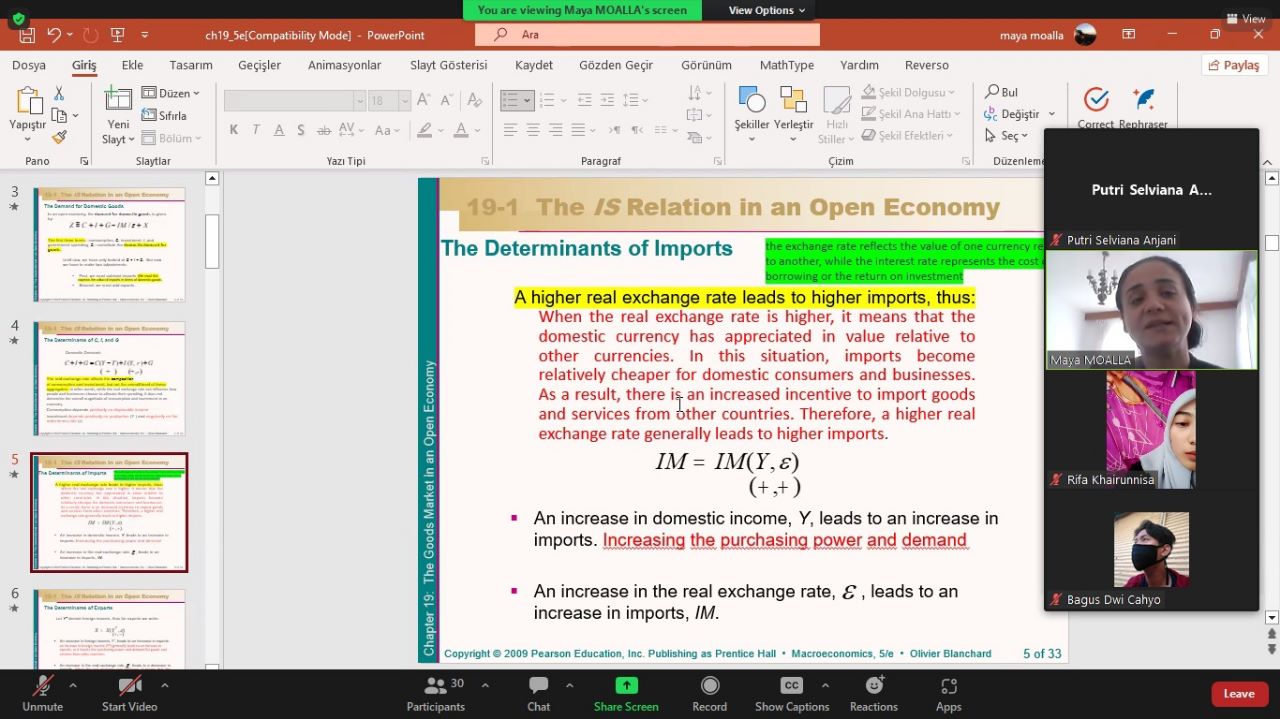
Task: Switch to the MathType ribbon tab
Action: click(x=787, y=65)
